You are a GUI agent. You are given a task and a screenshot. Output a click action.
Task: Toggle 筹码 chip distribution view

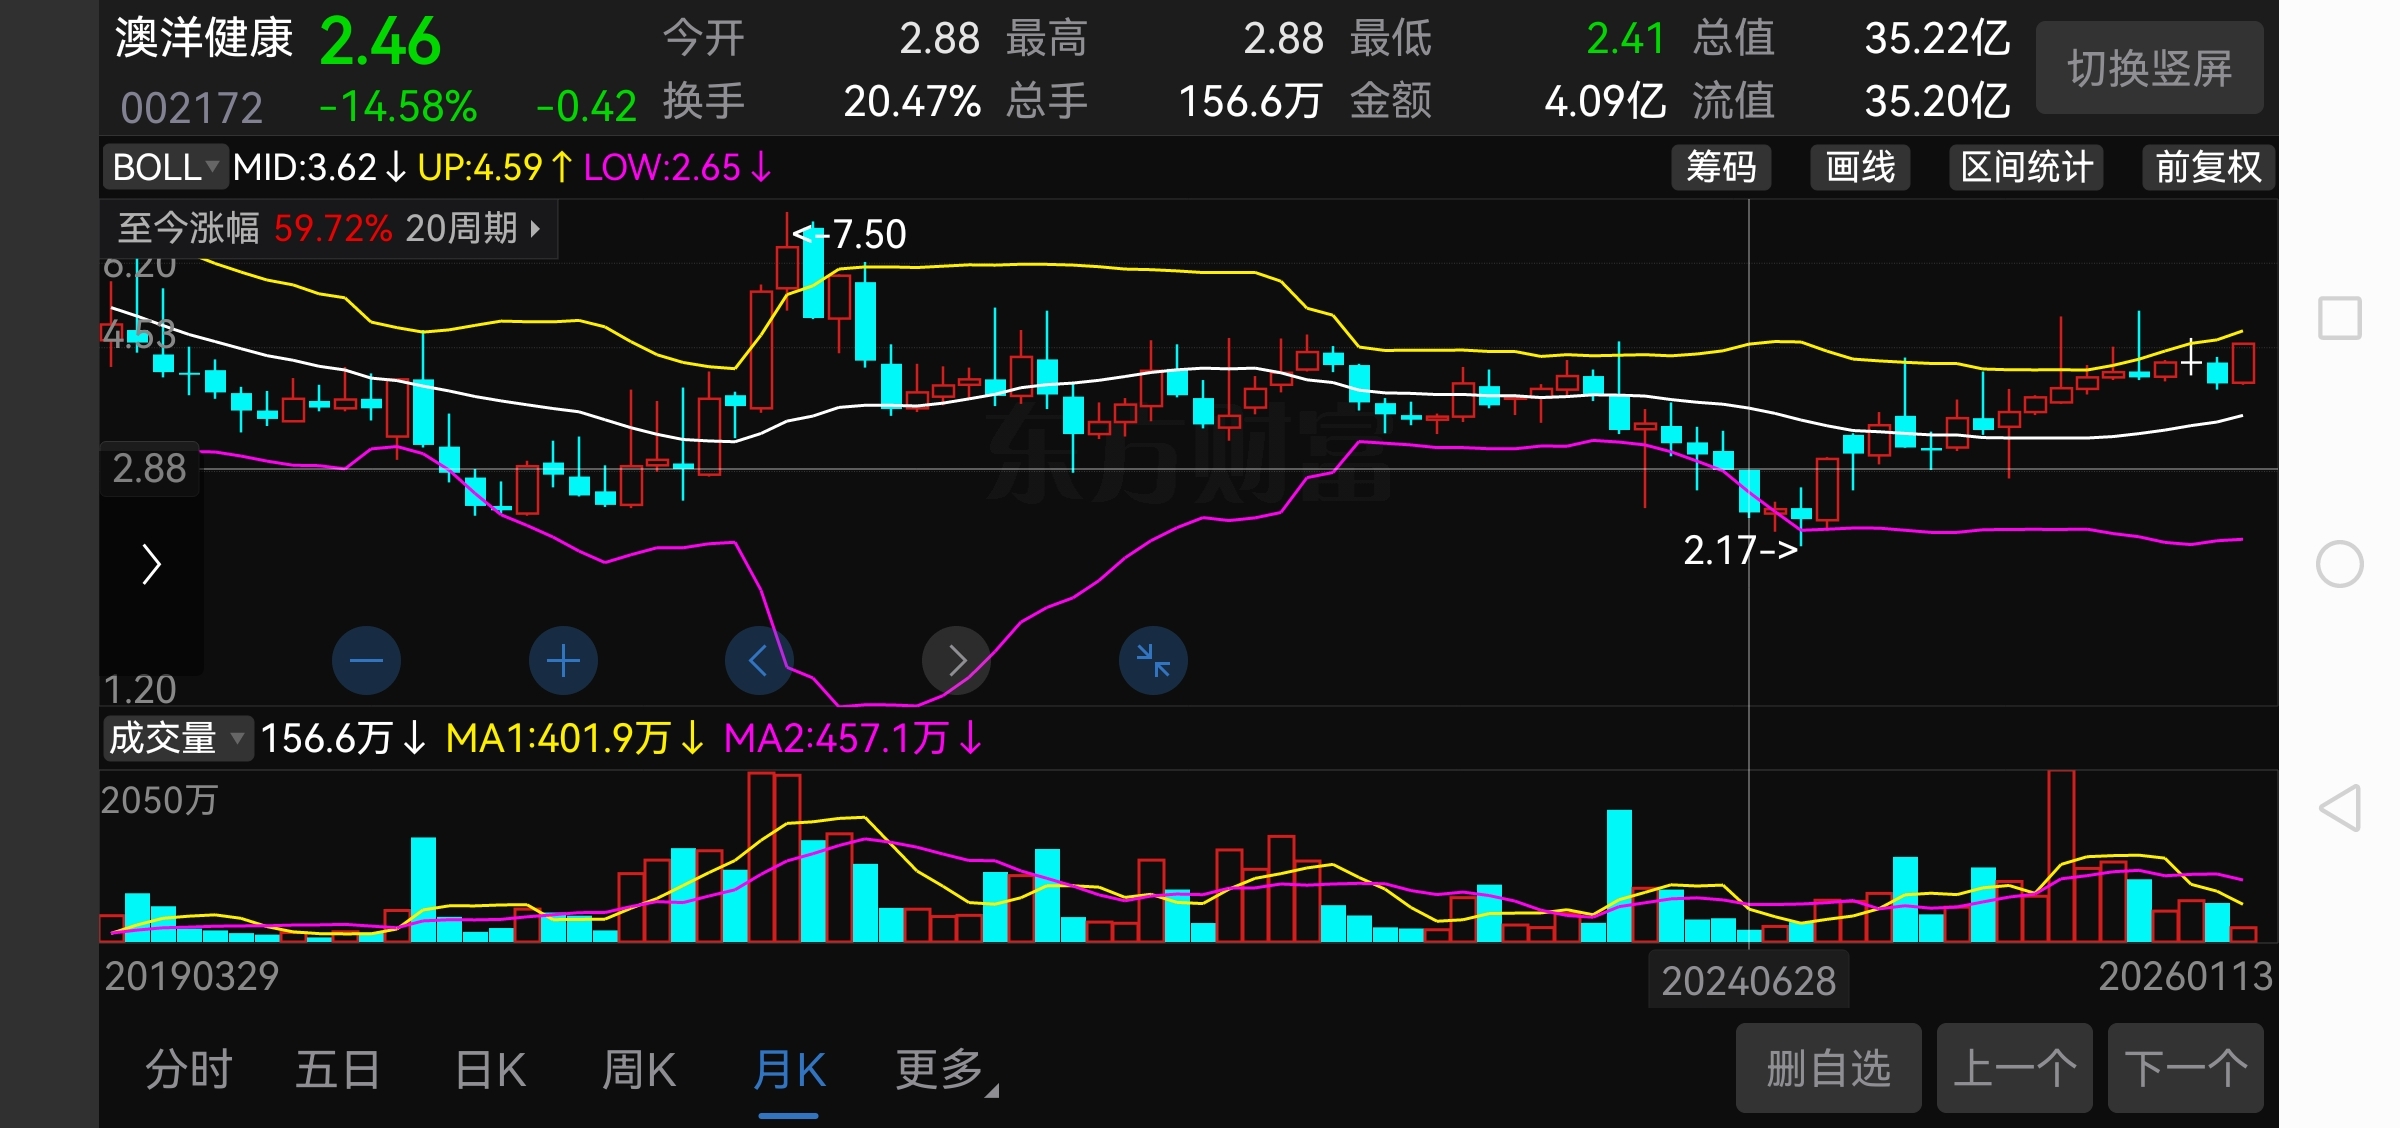click(1721, 167)
